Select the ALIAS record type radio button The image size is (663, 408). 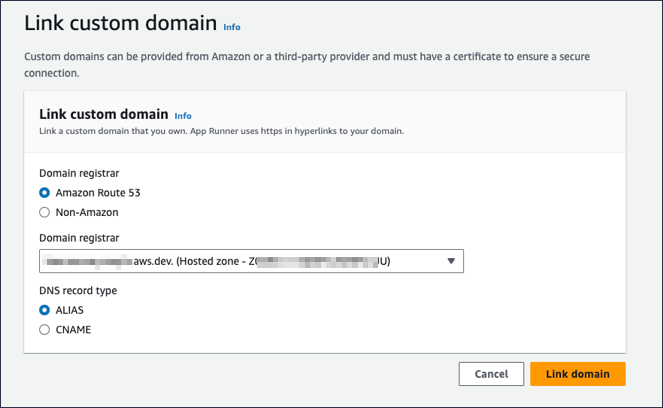tap(44, 310)
